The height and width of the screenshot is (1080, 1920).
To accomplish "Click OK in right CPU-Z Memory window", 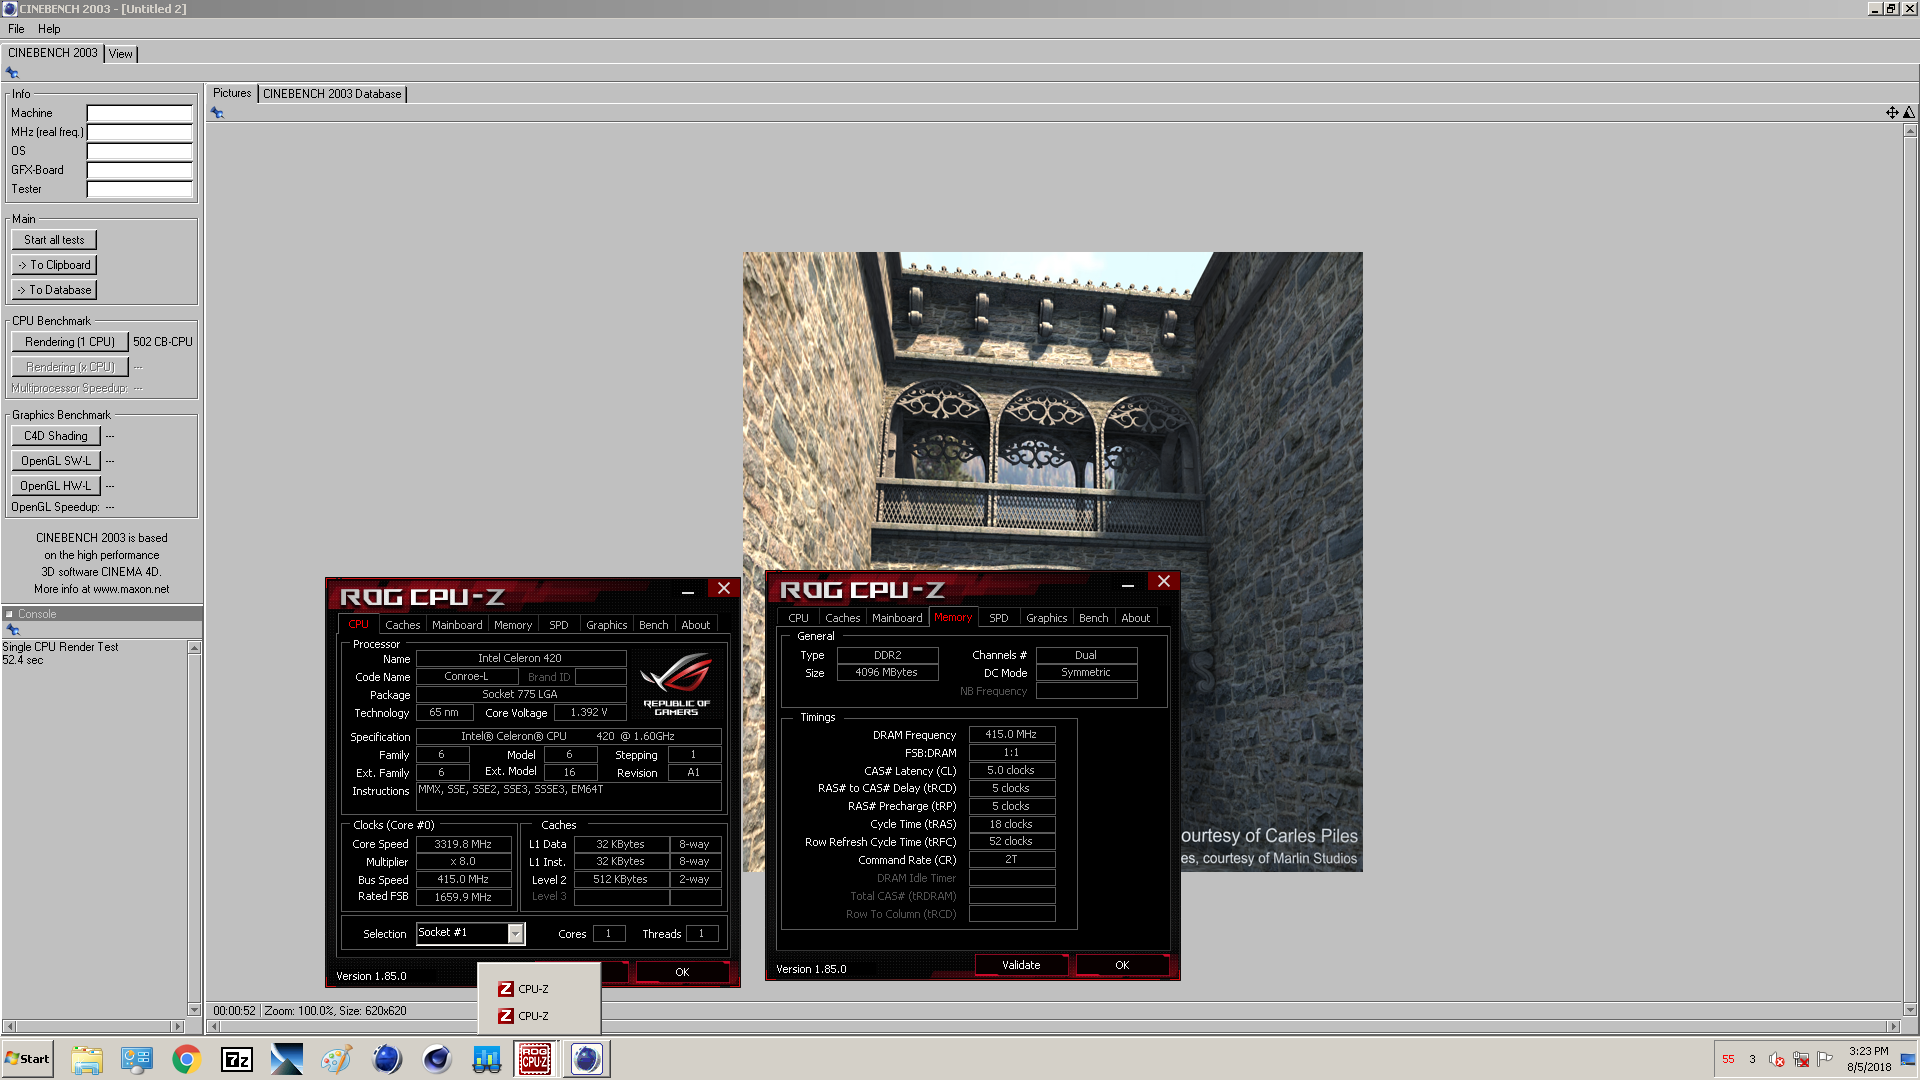I will pyautogui.click(x=1122, y=965).
